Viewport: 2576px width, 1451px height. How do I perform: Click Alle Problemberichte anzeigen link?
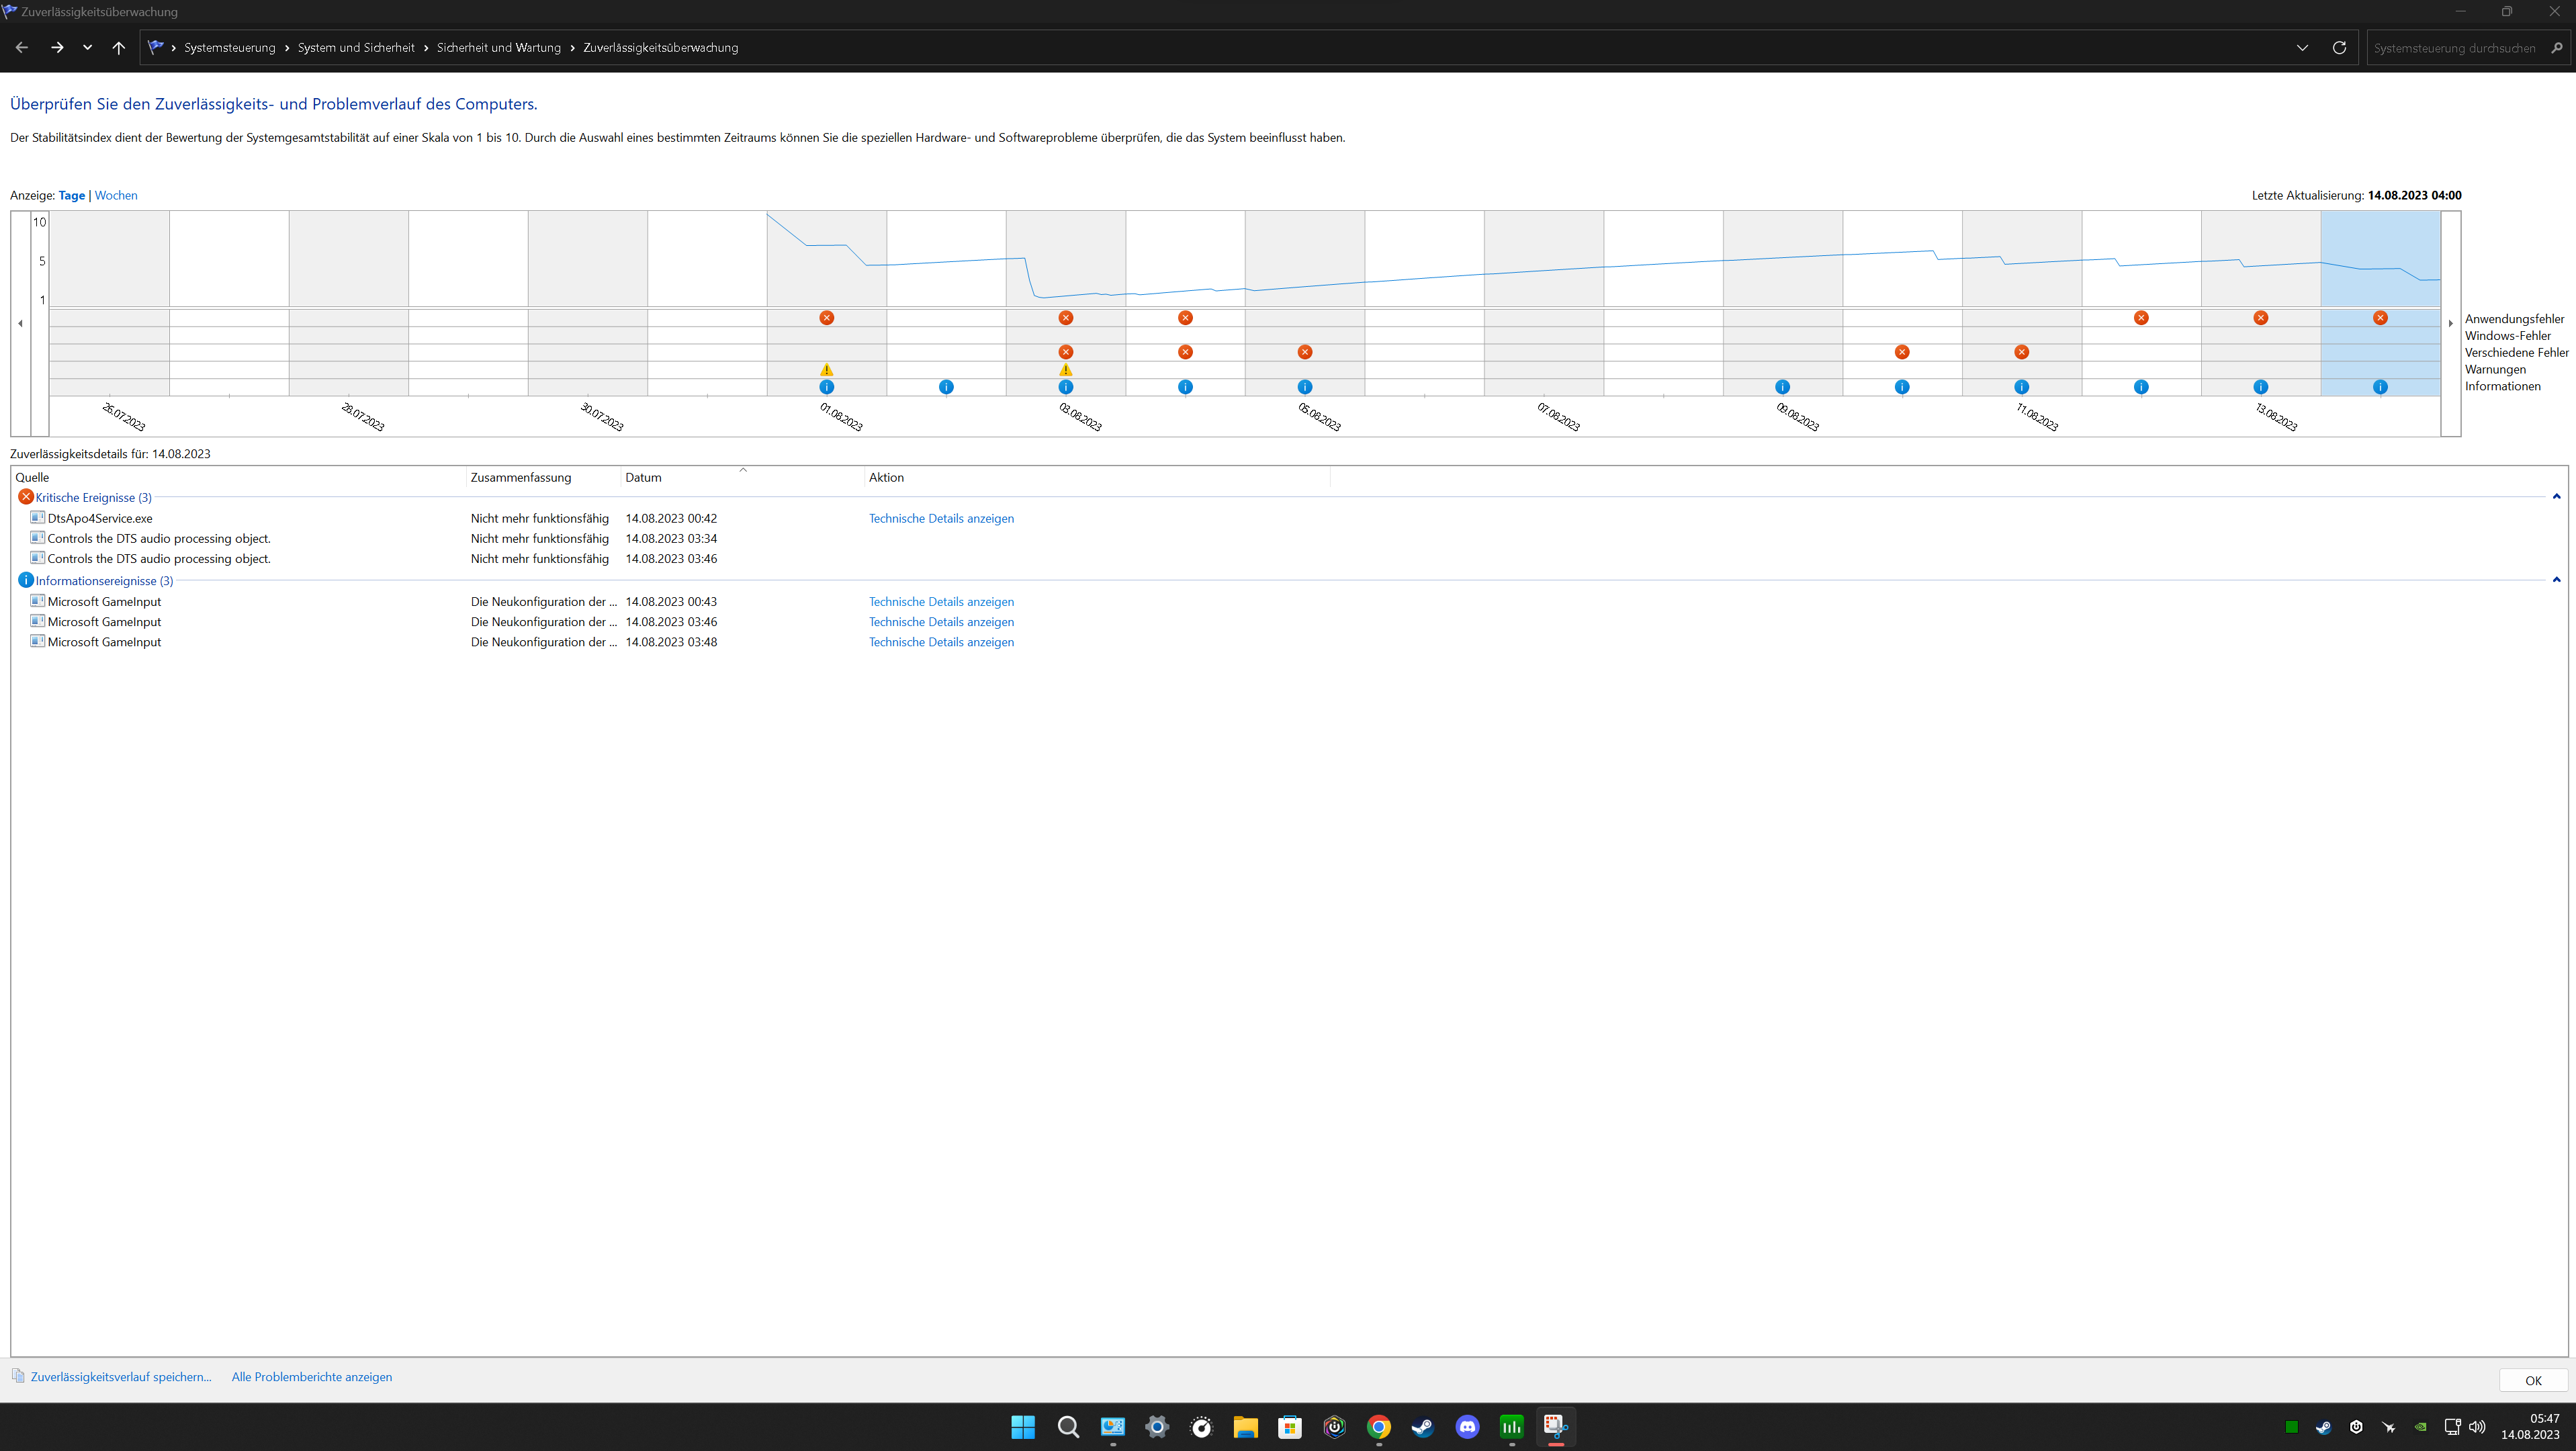[x=311, y=1377]
